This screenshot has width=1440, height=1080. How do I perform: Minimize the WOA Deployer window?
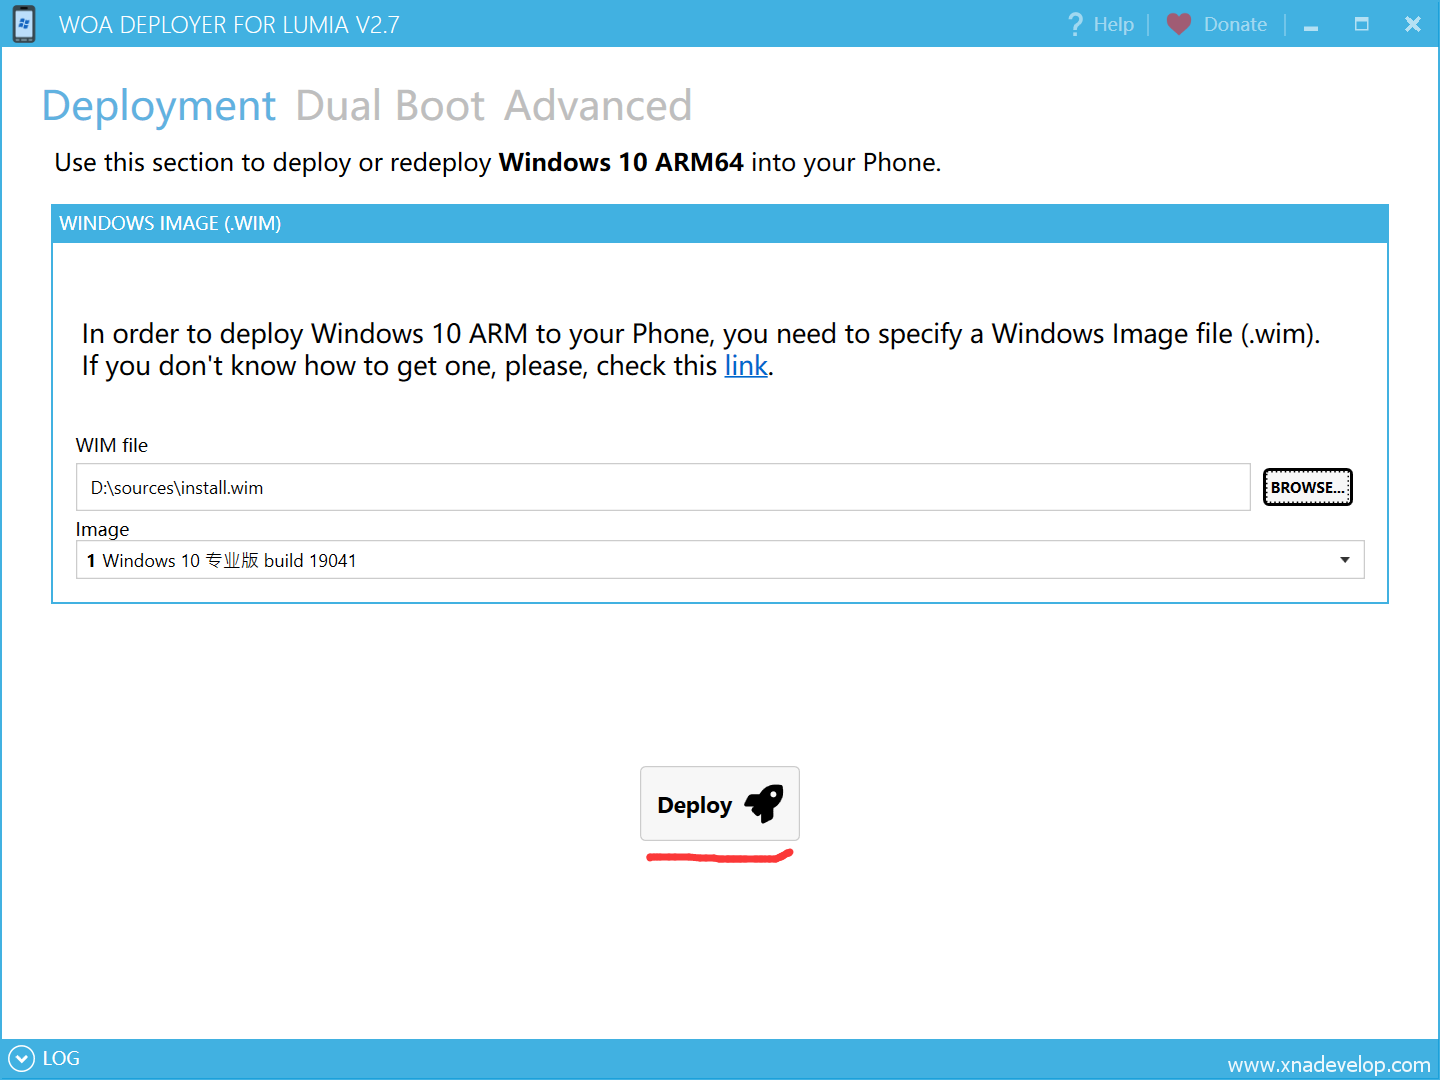(1311, 25)
